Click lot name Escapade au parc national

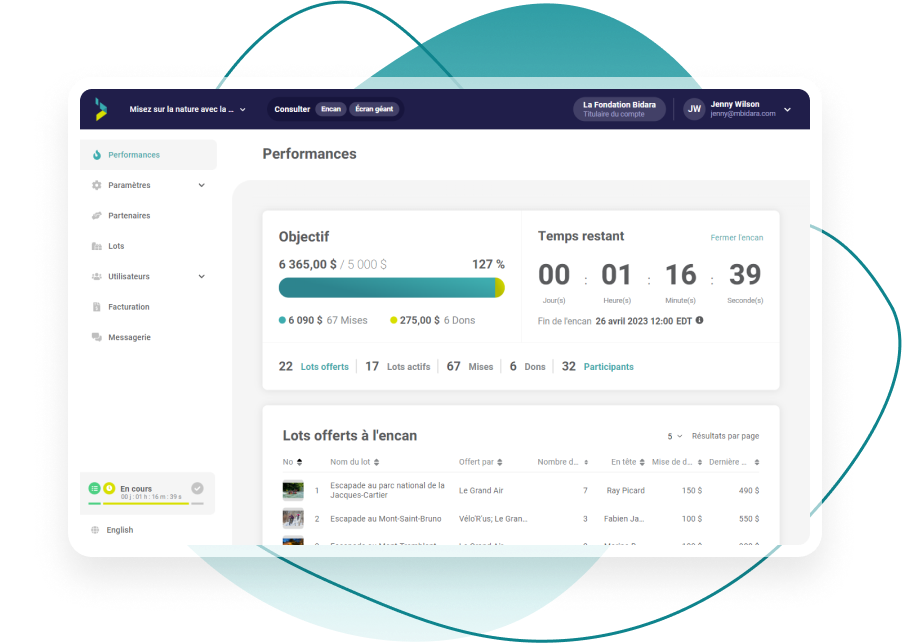click(387, 490)
